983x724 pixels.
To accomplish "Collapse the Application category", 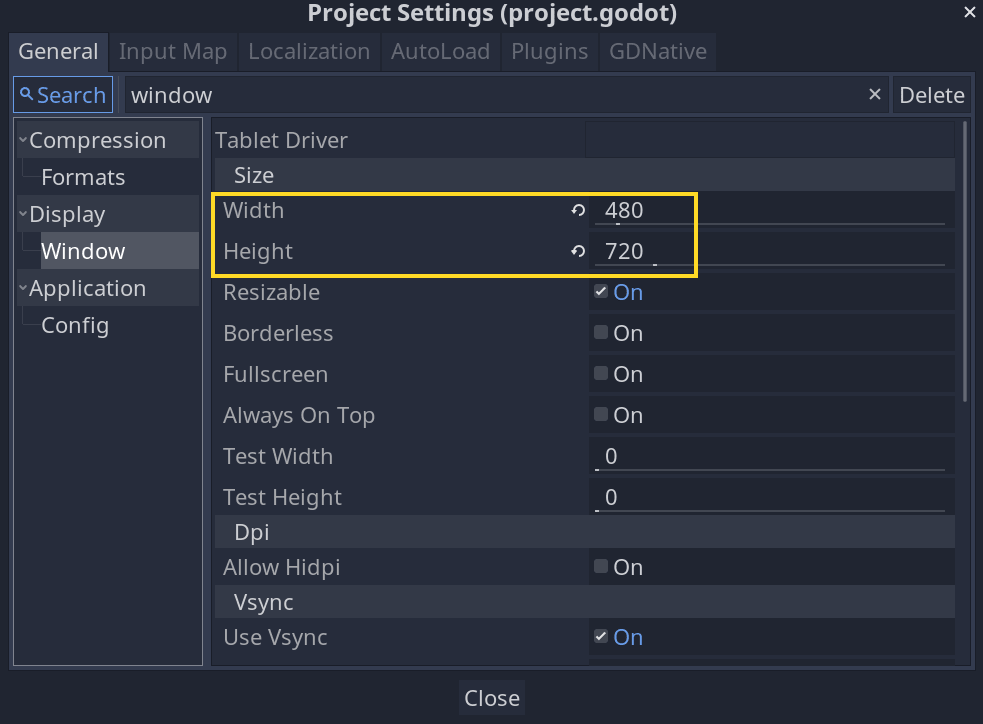I will [24, 287].
